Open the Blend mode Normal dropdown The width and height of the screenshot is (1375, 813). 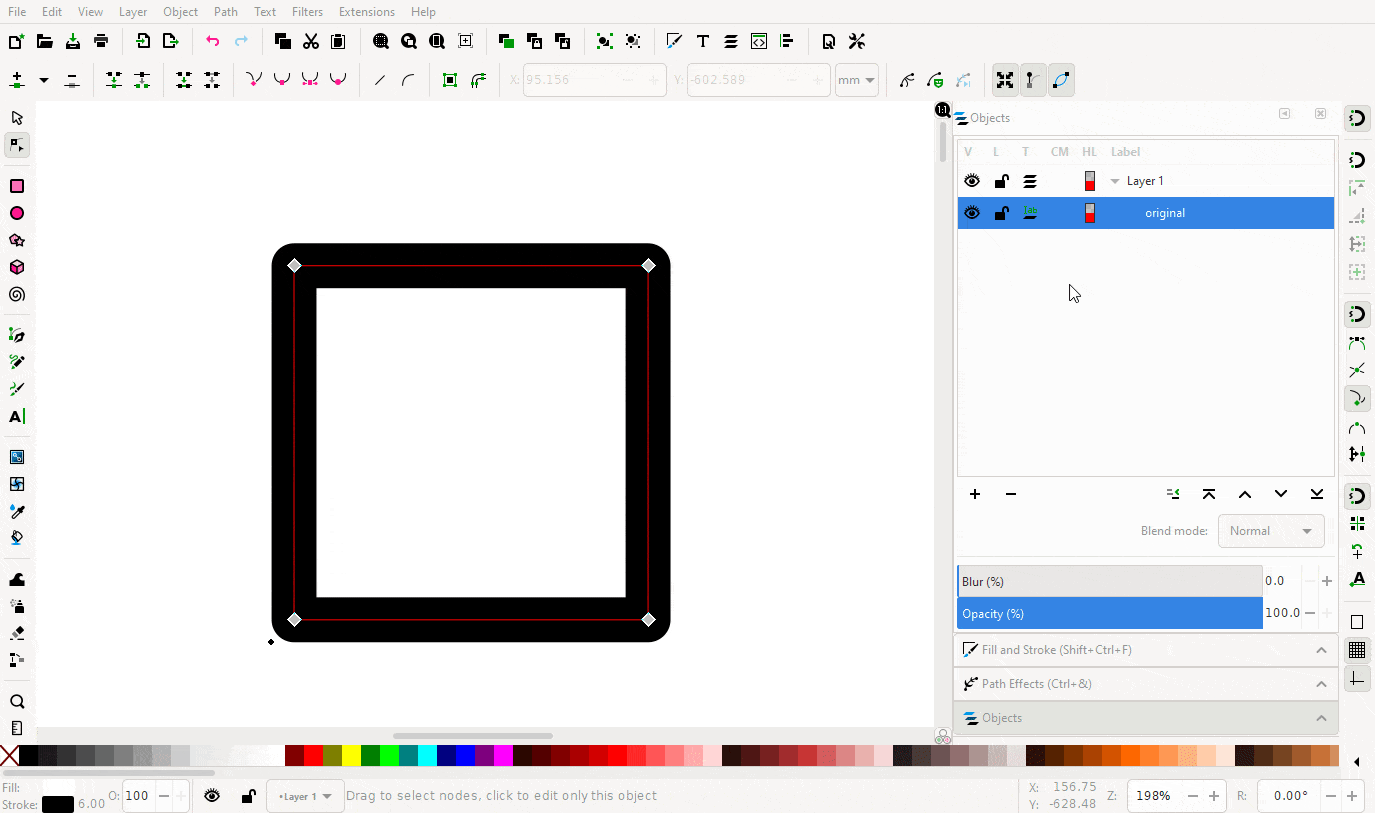click(1271, 531)
